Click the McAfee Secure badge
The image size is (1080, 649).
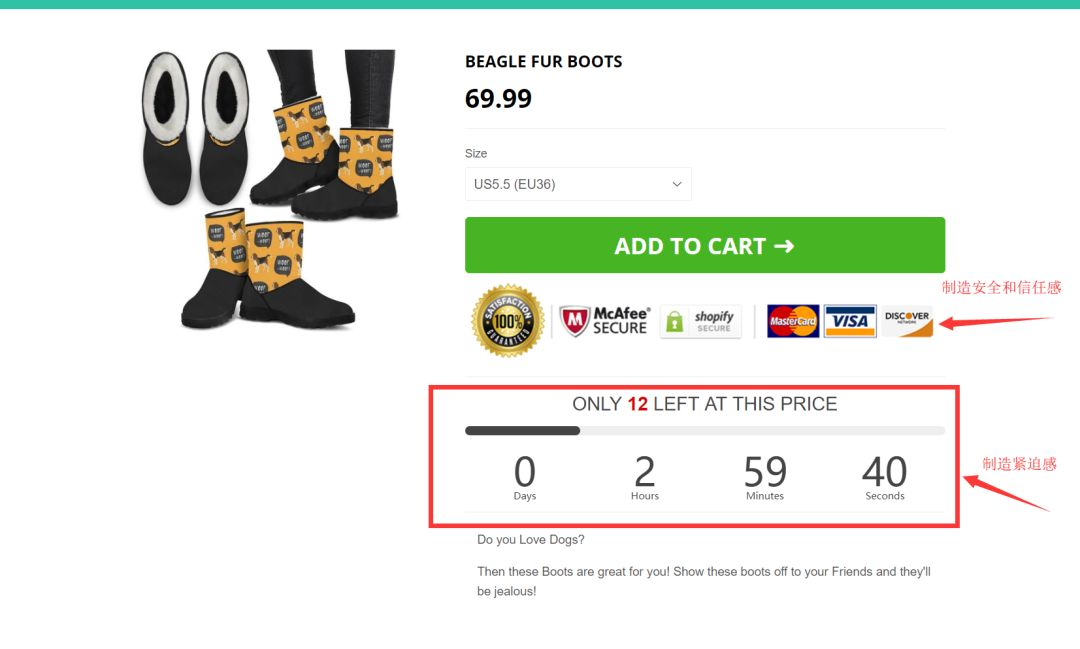tap(604, 321)
